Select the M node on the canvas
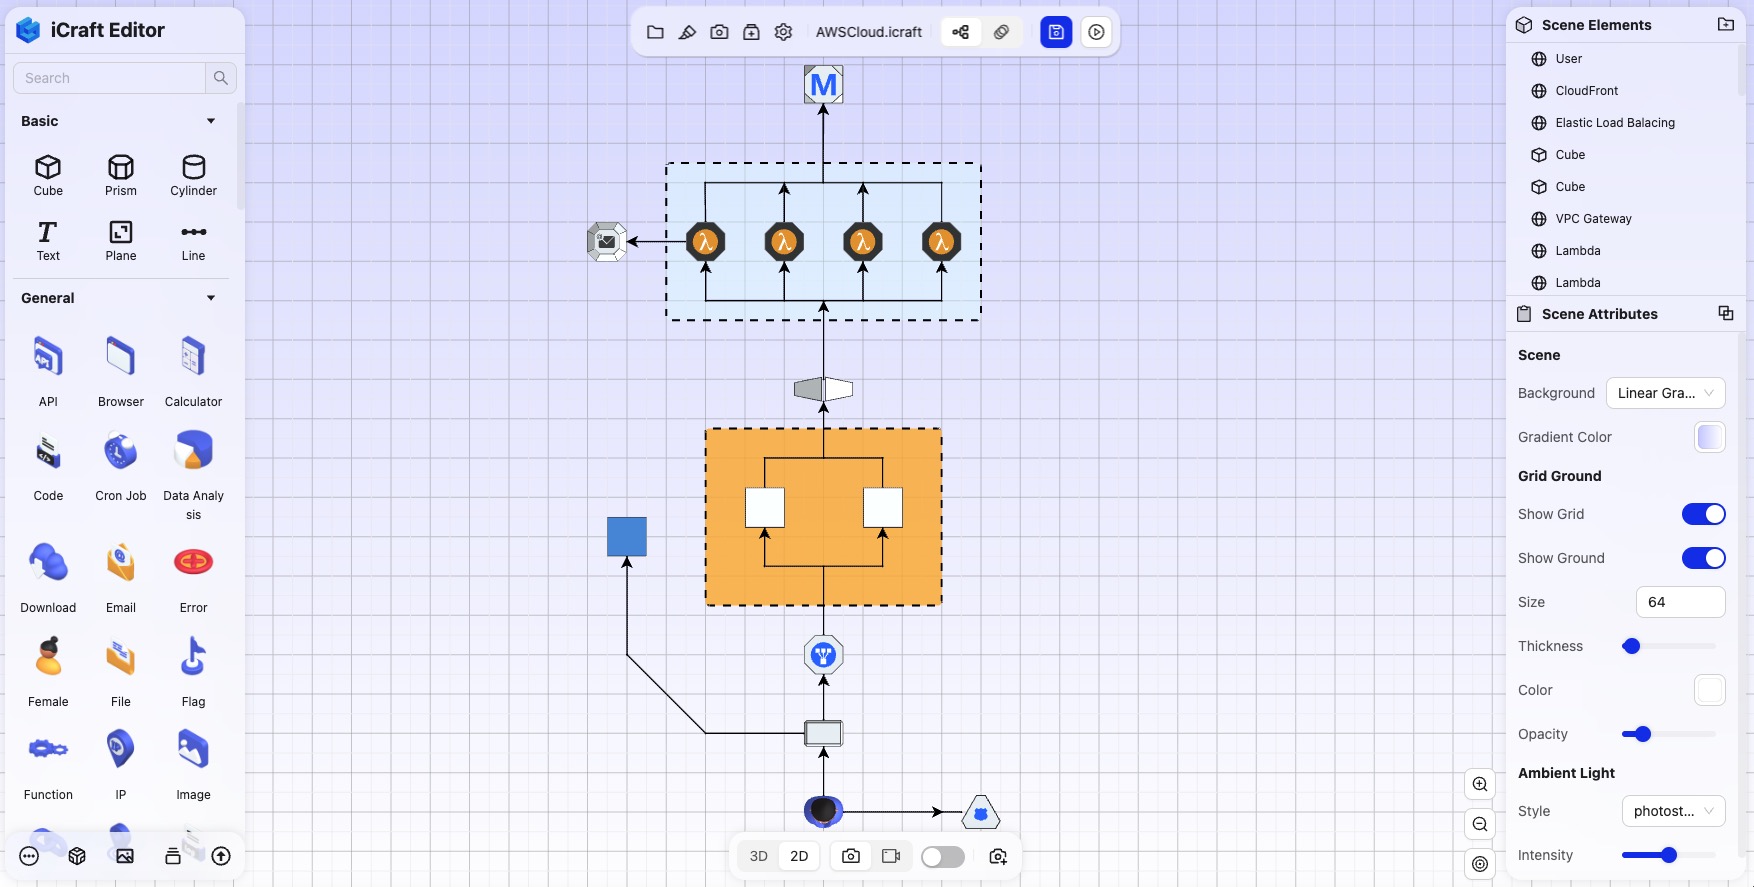 [823, 84]
